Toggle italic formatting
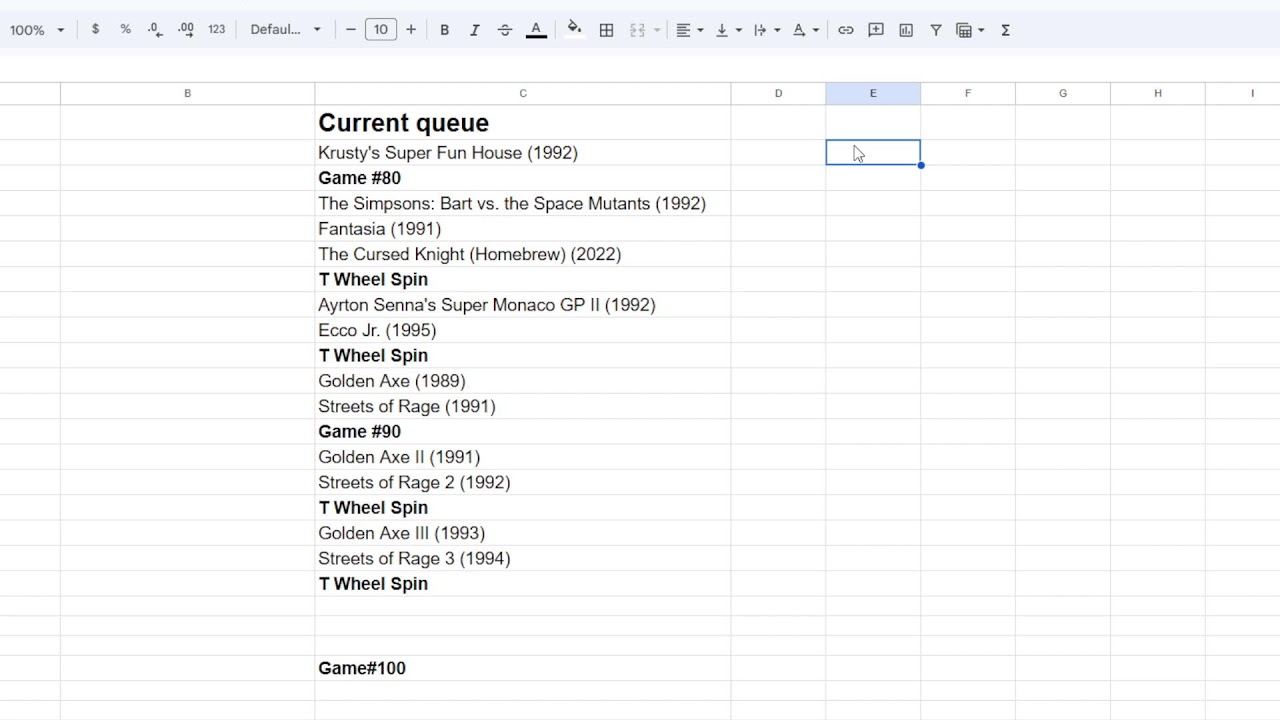The image size is (1280, 720). 475,30
